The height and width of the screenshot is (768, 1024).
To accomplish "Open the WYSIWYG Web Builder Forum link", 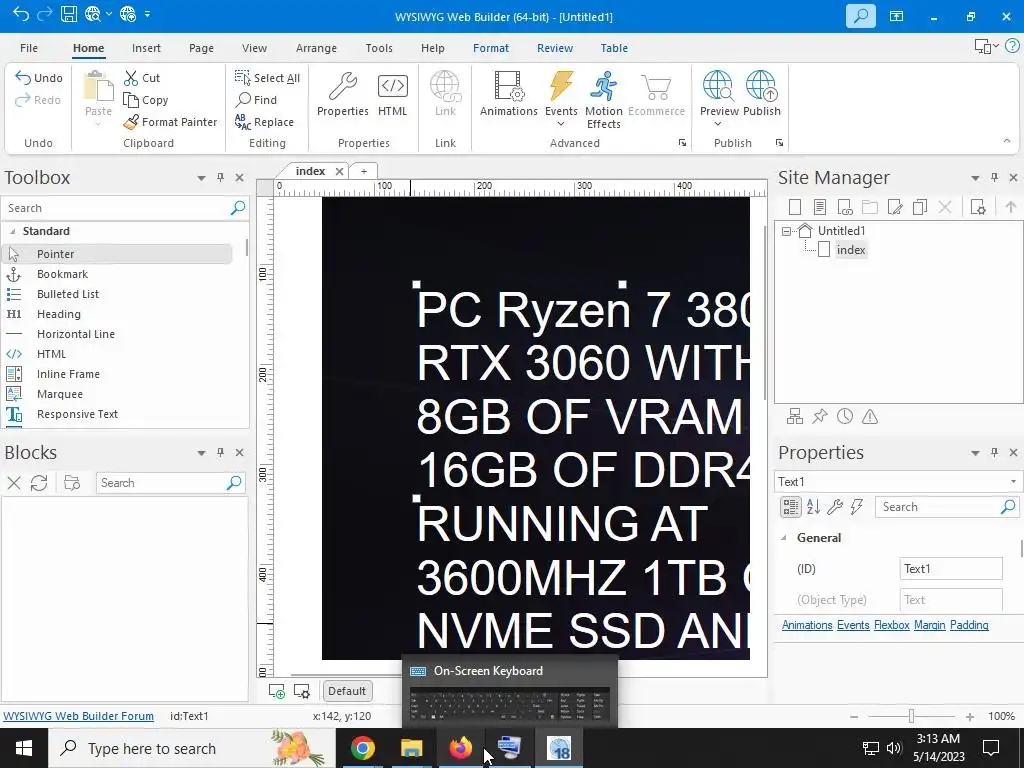I will click(x=78, y=716).
